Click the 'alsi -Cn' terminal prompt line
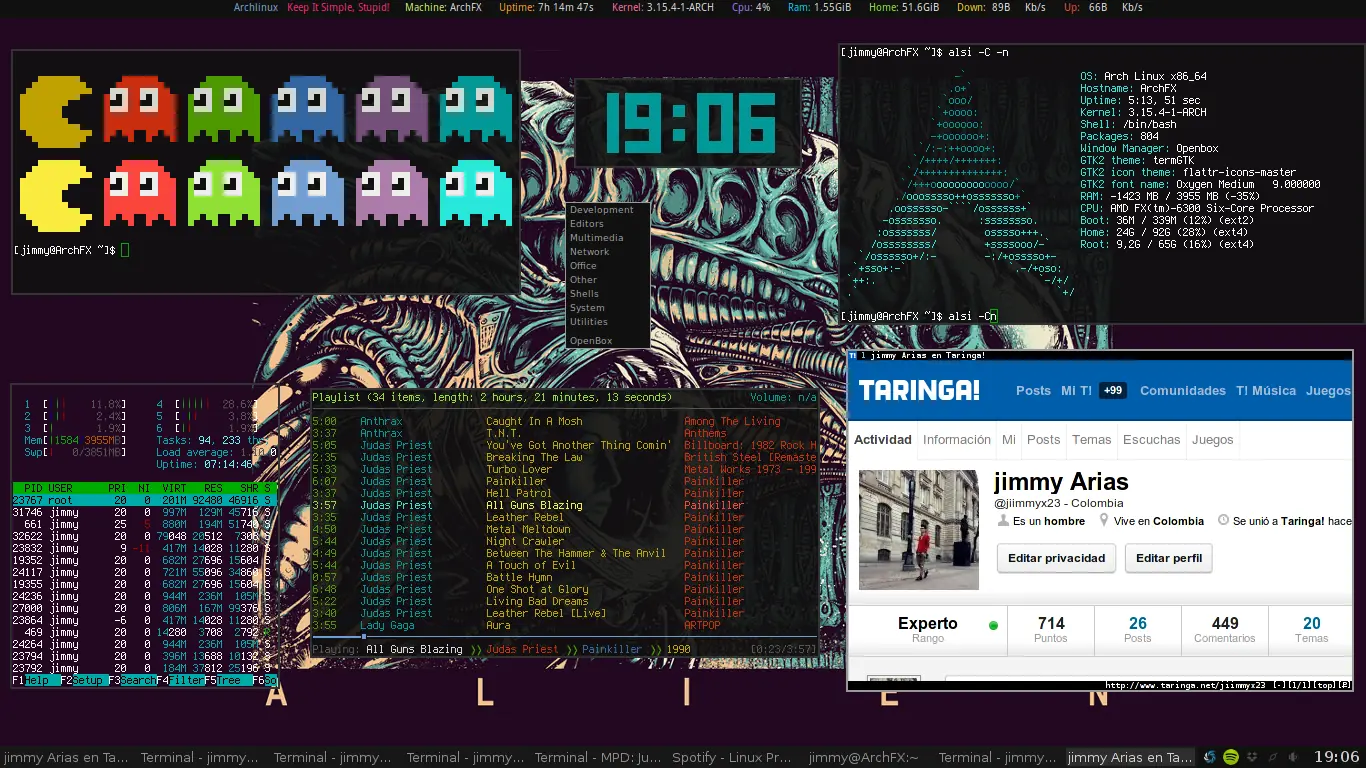The height and width of the screenshot is (768, 1366). point(919,316)
